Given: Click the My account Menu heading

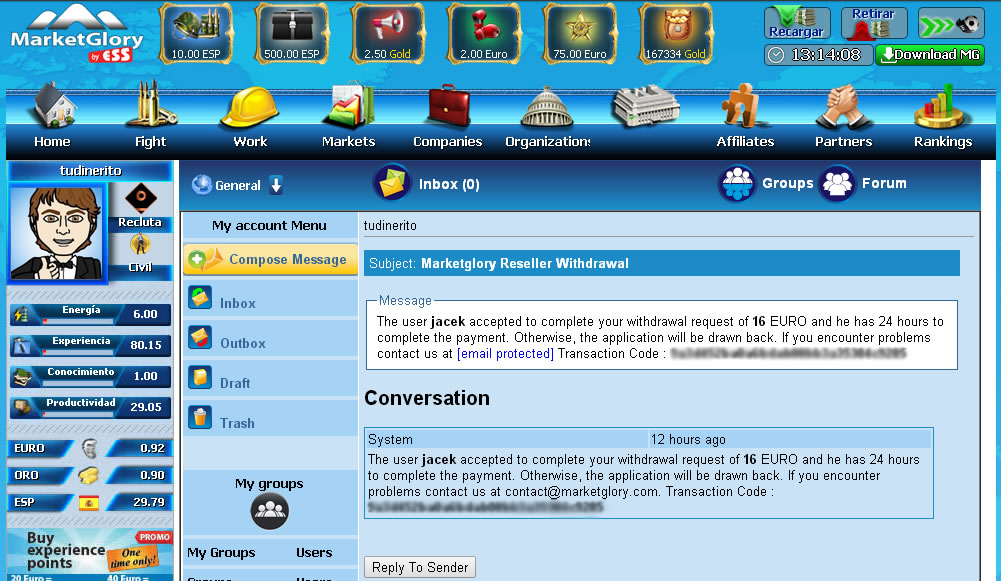Looking at the screenshot, I should (x=269, y=225).
